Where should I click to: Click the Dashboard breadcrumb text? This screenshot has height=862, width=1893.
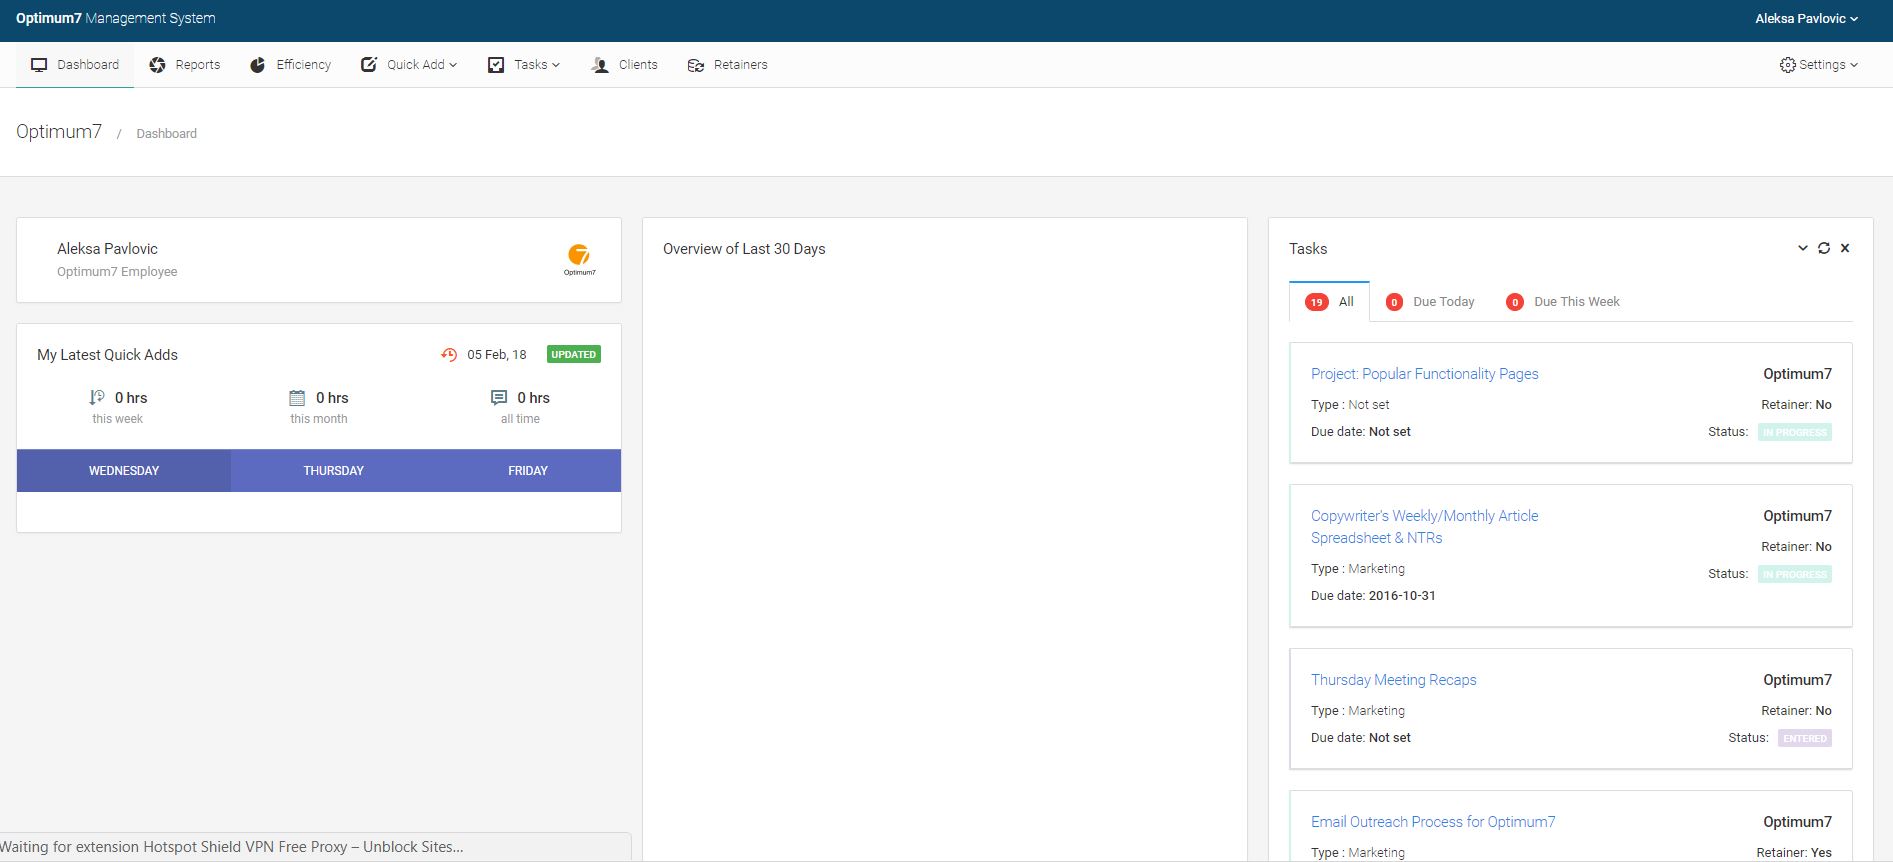click(x=166, y=133)
